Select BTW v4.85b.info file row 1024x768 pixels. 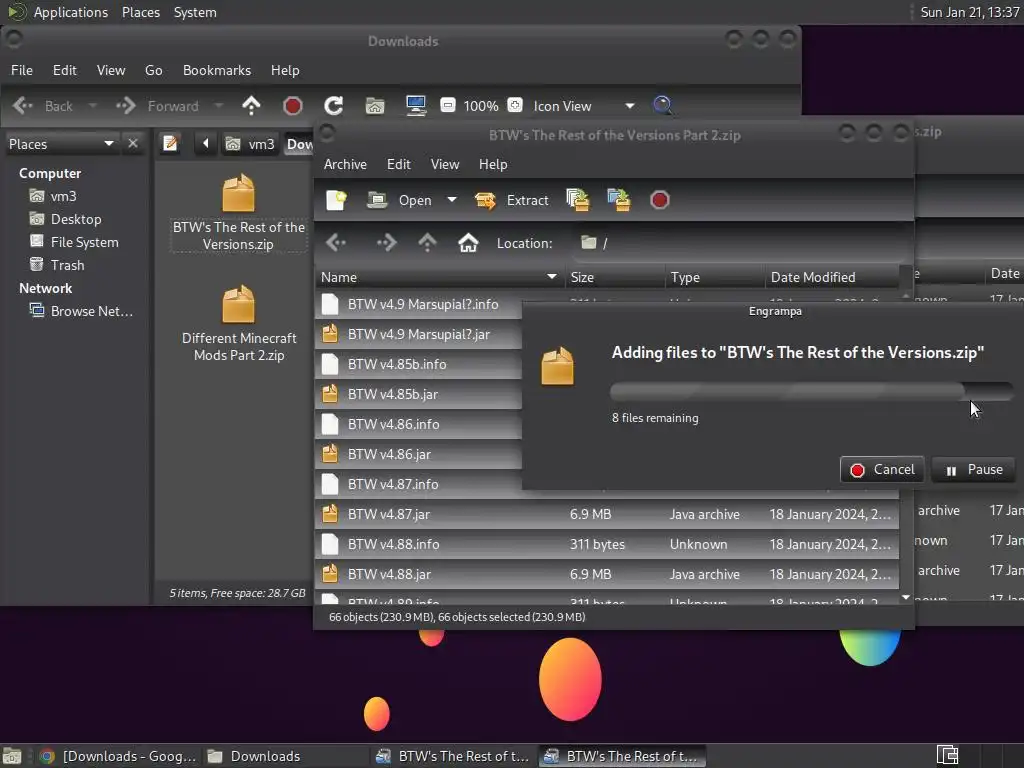pos(419,364)
